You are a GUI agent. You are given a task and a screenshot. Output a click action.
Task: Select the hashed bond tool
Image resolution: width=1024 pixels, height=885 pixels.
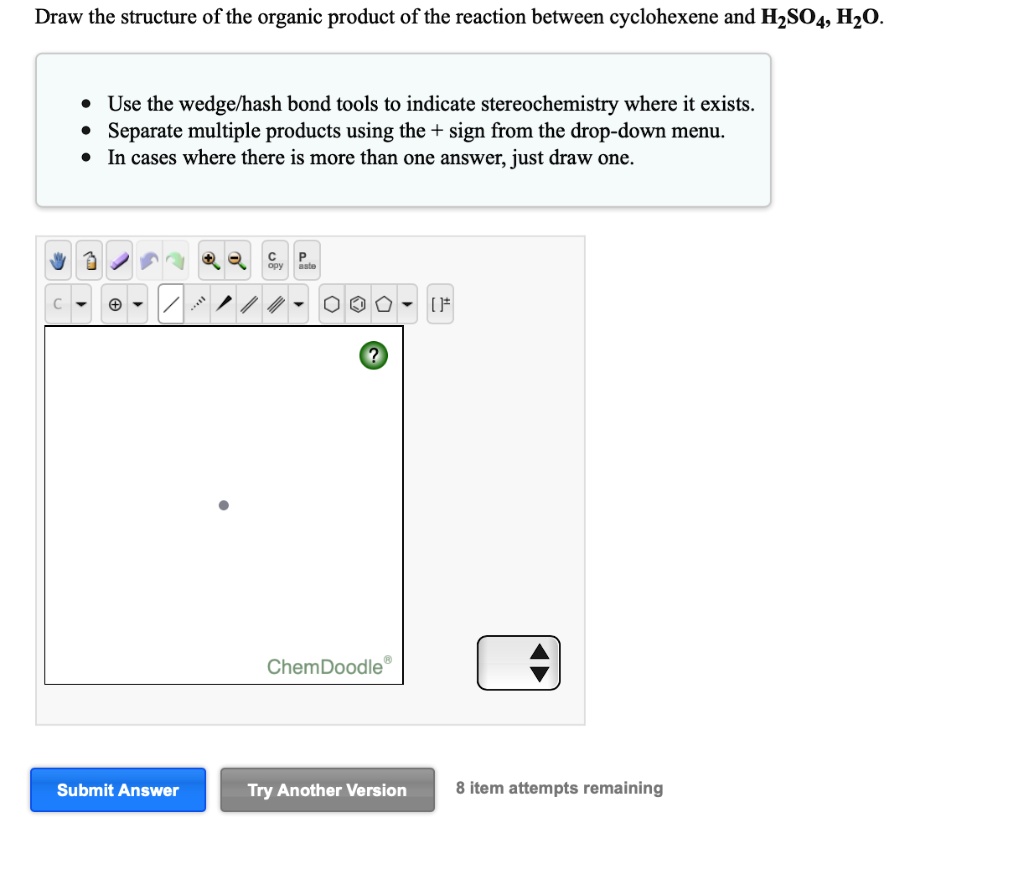coord(196,303)
